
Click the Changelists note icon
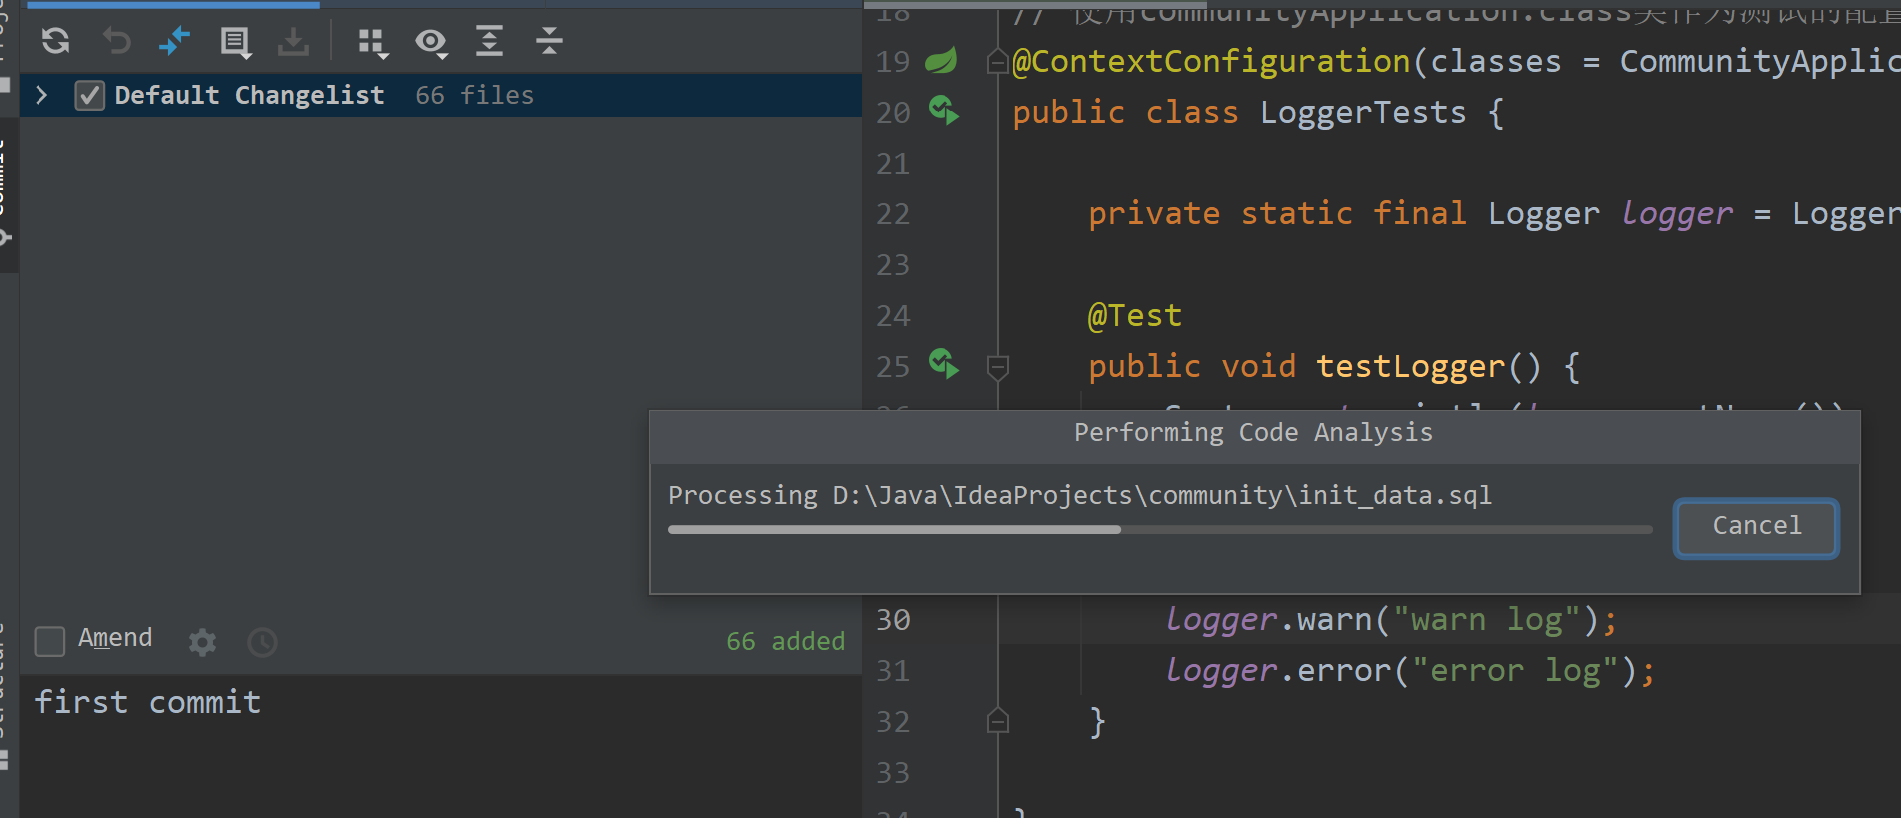point(235,42)
